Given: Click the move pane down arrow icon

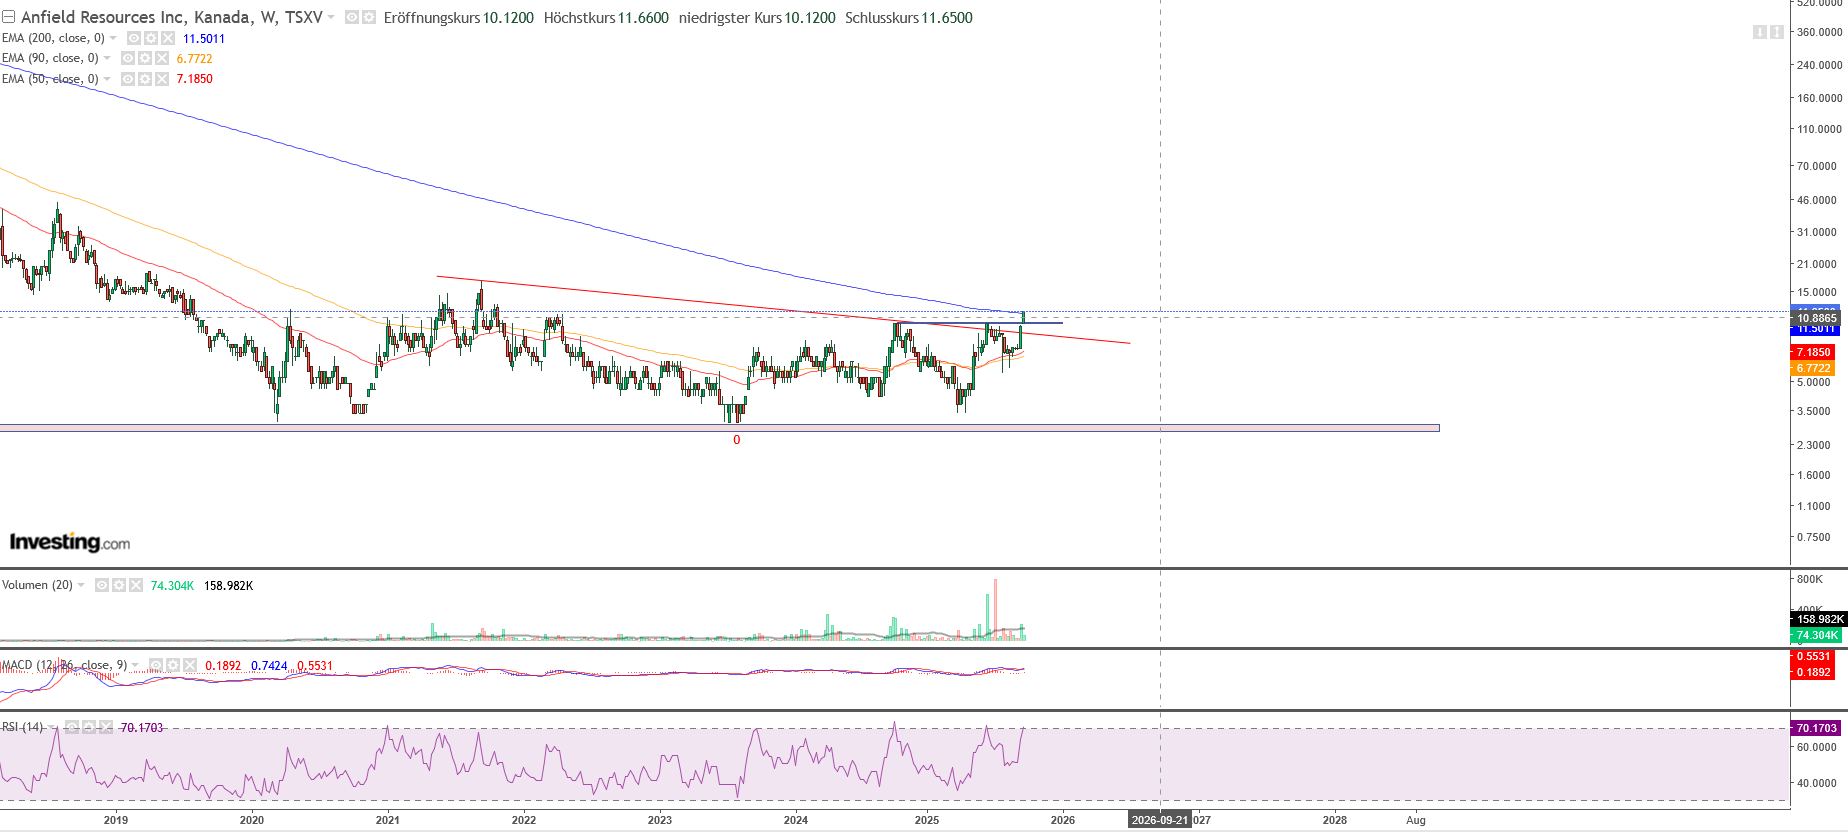Looking at the screenshot, I should point(1759,32).
